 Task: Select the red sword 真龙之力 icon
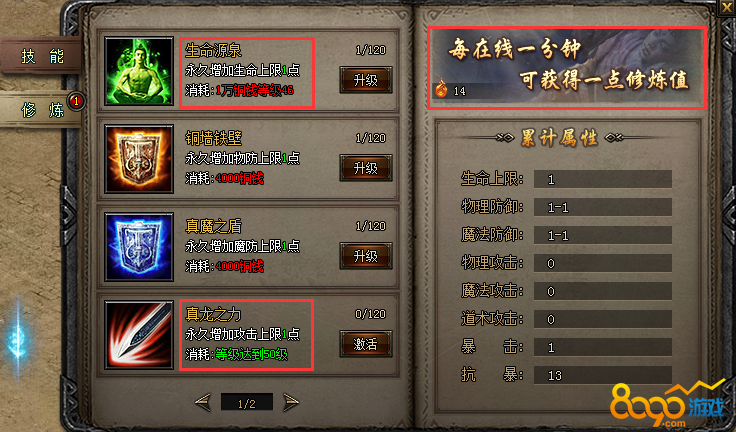point(139,334)
